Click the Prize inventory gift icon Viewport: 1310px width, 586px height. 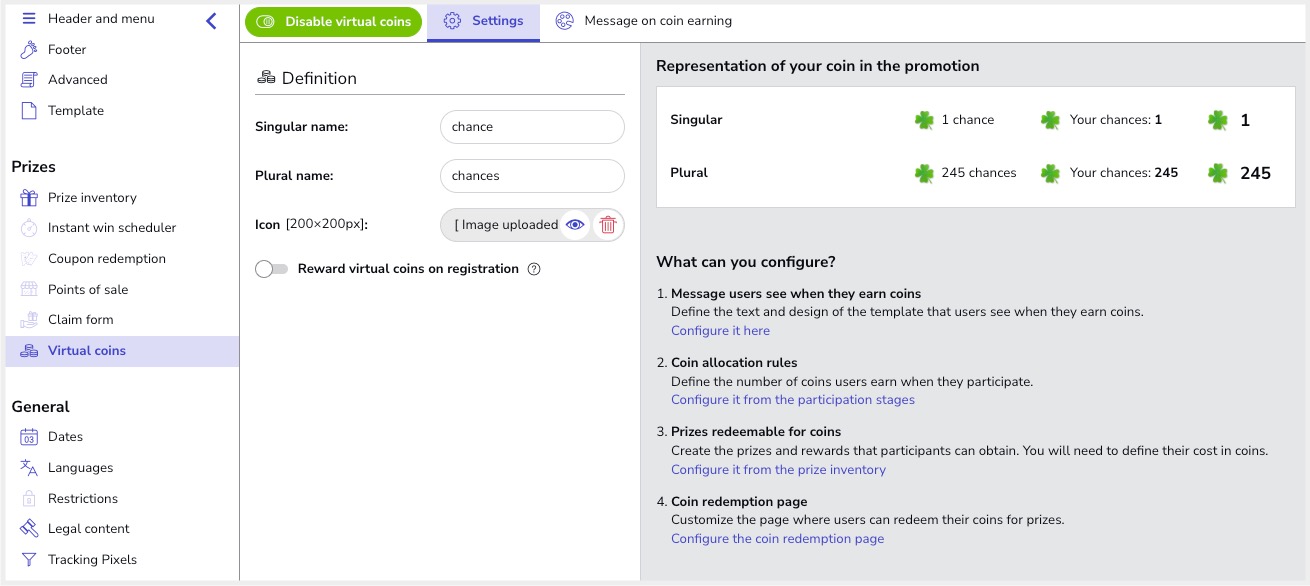(29, 198)
